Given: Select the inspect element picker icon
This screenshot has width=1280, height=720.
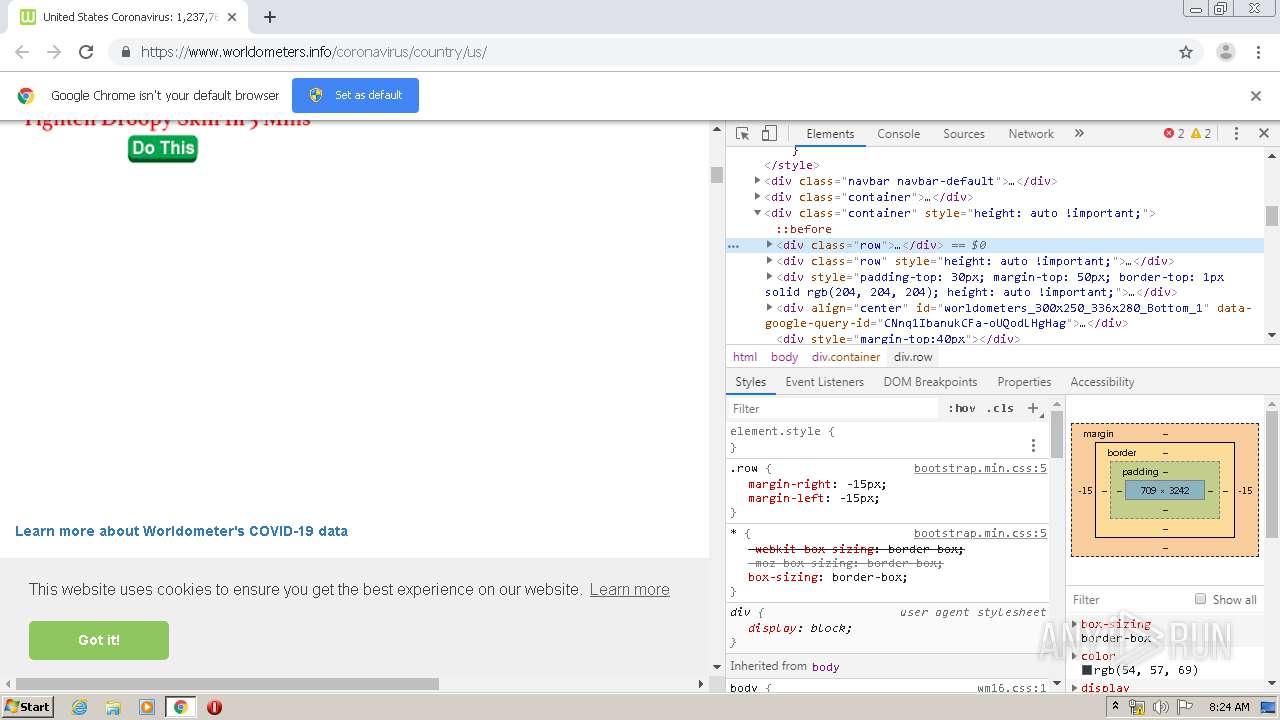Looking at the screenshot, I should tap(742, 133).
